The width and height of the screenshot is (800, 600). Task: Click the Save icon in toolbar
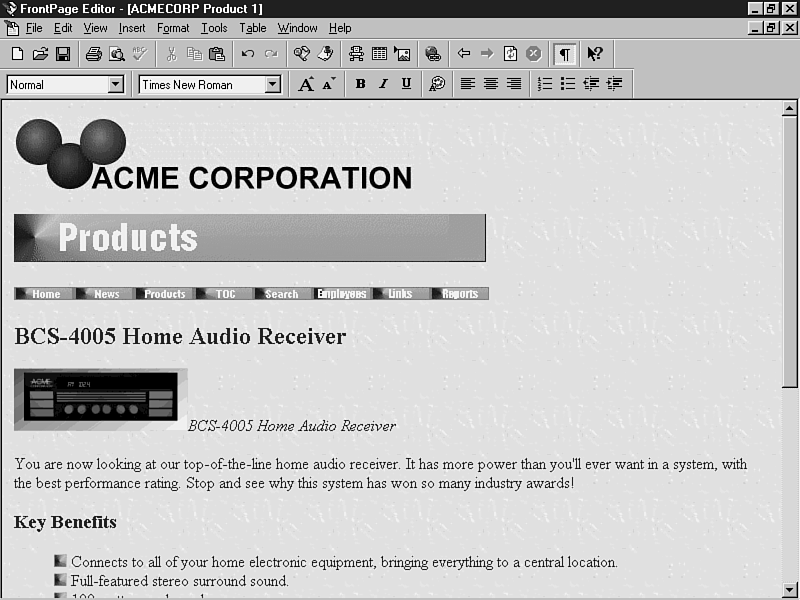[x=62, y=54]
